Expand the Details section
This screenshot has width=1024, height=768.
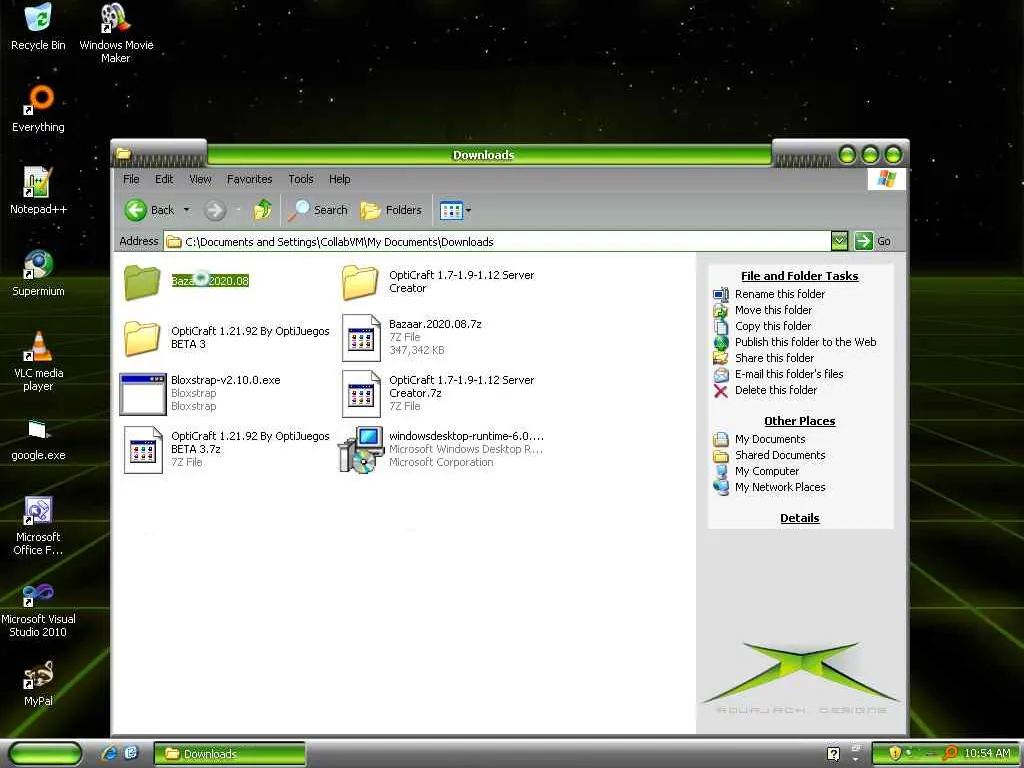click(x=799, y=518)
